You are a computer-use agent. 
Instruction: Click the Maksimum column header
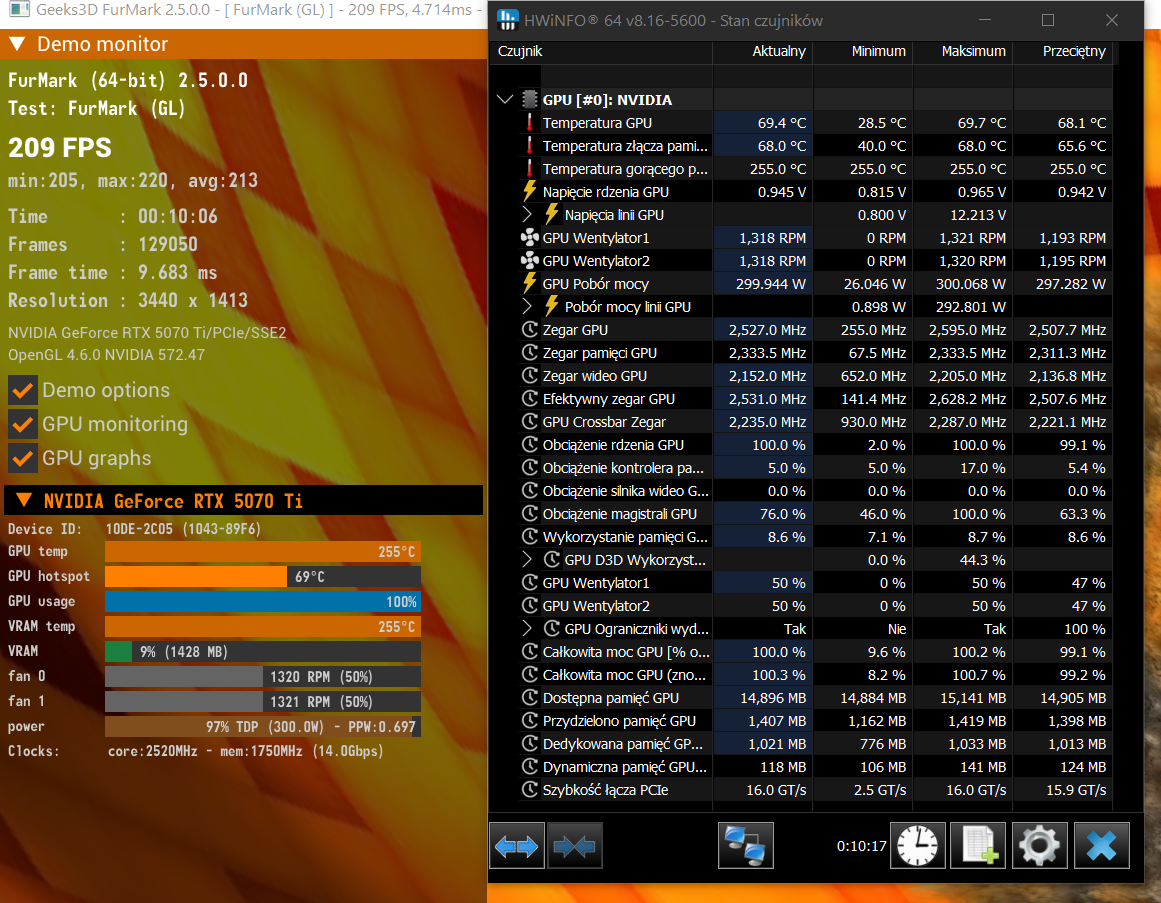(x=963, y=51)
